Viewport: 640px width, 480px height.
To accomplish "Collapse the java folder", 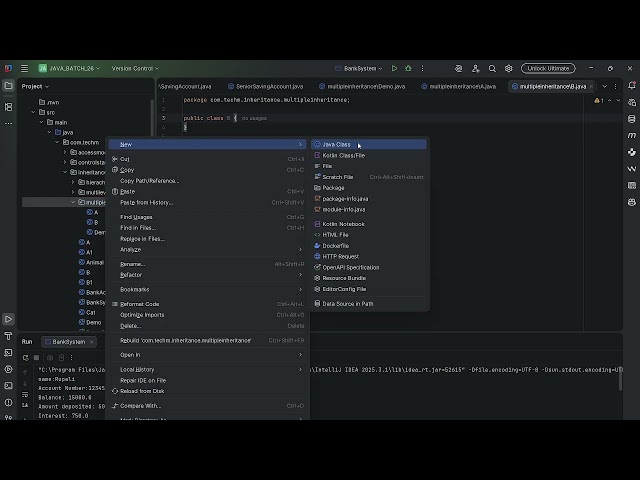I will [x=49, y=132].
